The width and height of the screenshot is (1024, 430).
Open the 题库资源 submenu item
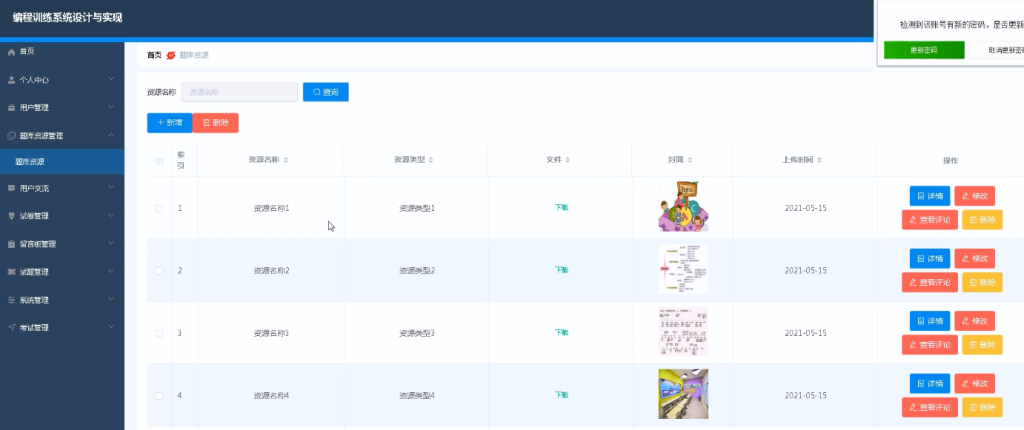[x=62, y=161]
